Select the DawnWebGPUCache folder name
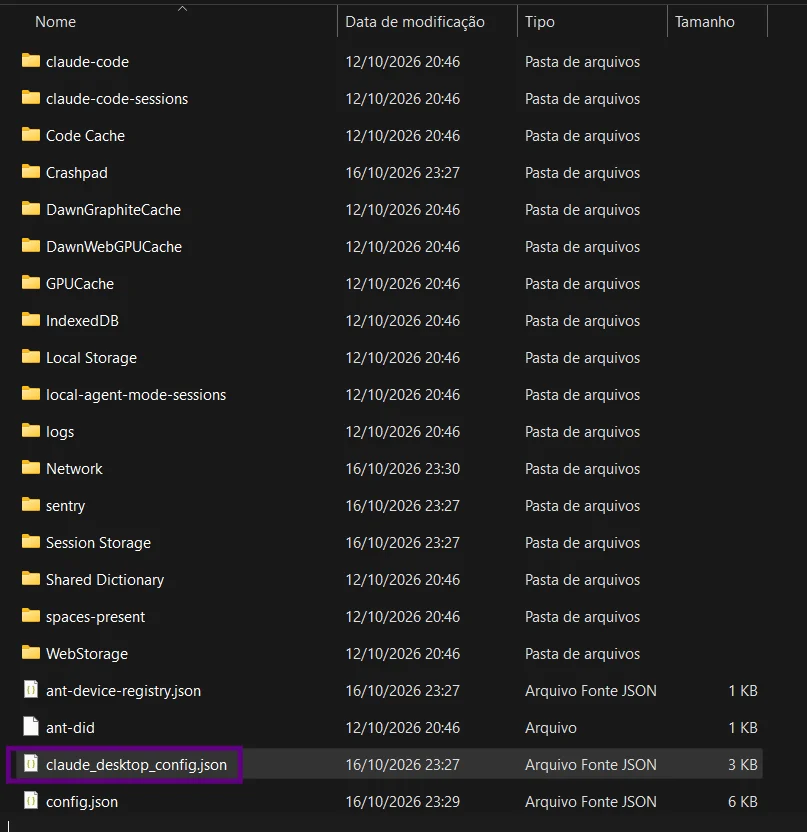The height and width of the screenshot is (832, 807). click(x=114, y=247)
